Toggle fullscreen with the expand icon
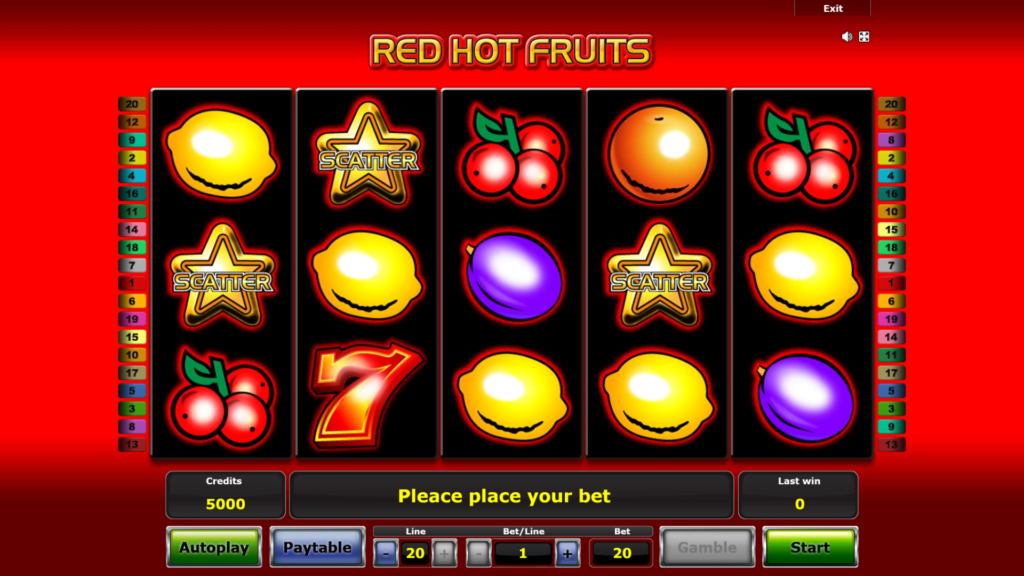Screen dimensions: 1024x576 [864, 37]
